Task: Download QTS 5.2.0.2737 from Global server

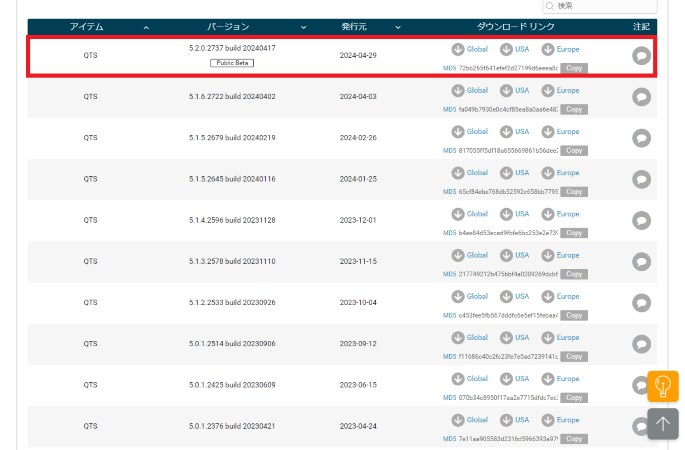Action: tap(470, 49)
